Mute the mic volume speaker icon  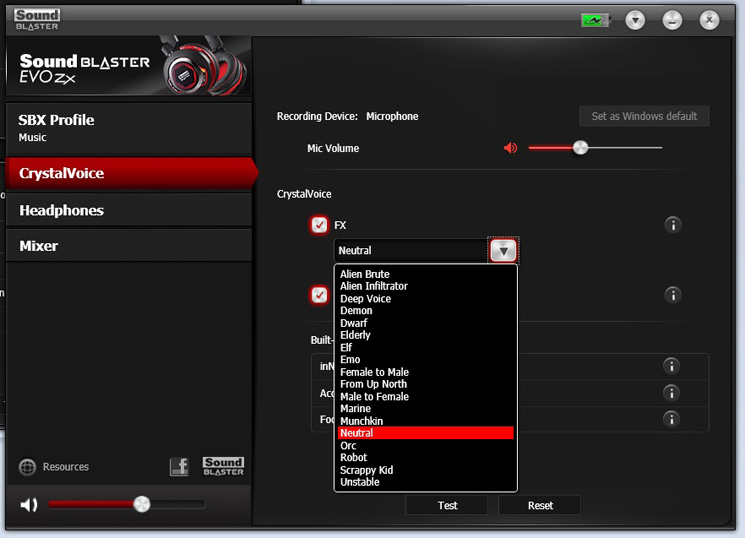point(510,148)
